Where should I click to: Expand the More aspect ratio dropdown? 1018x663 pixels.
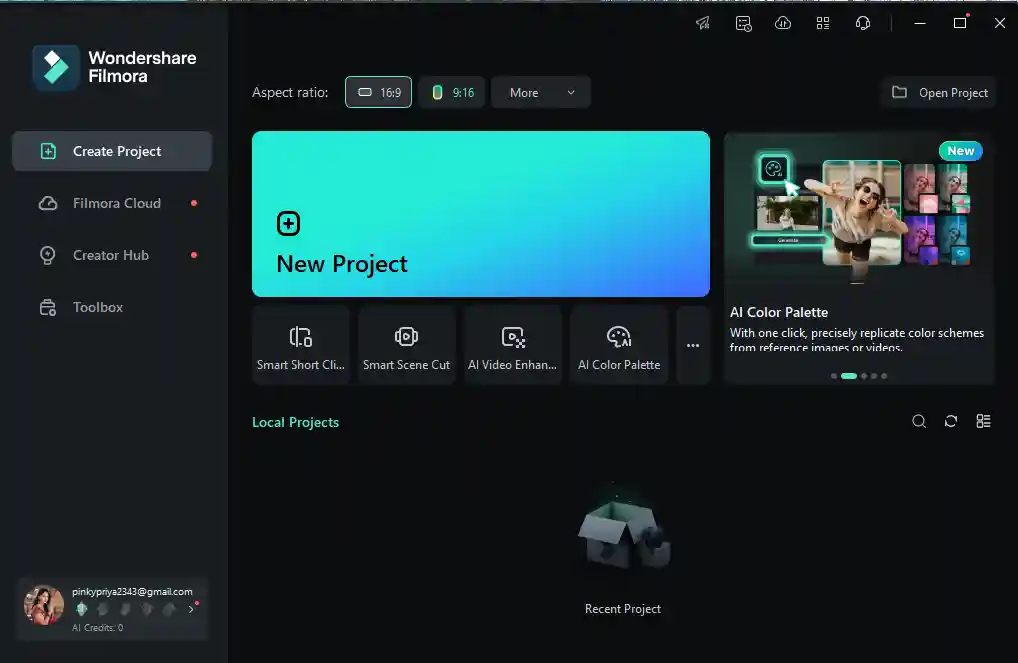541,92
